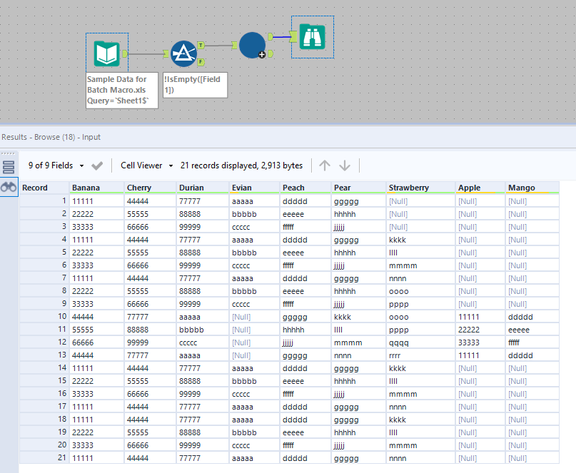Click the macro tool's upper output anchor
This screenshot has width=576, height=473.
tap(270, 37)
